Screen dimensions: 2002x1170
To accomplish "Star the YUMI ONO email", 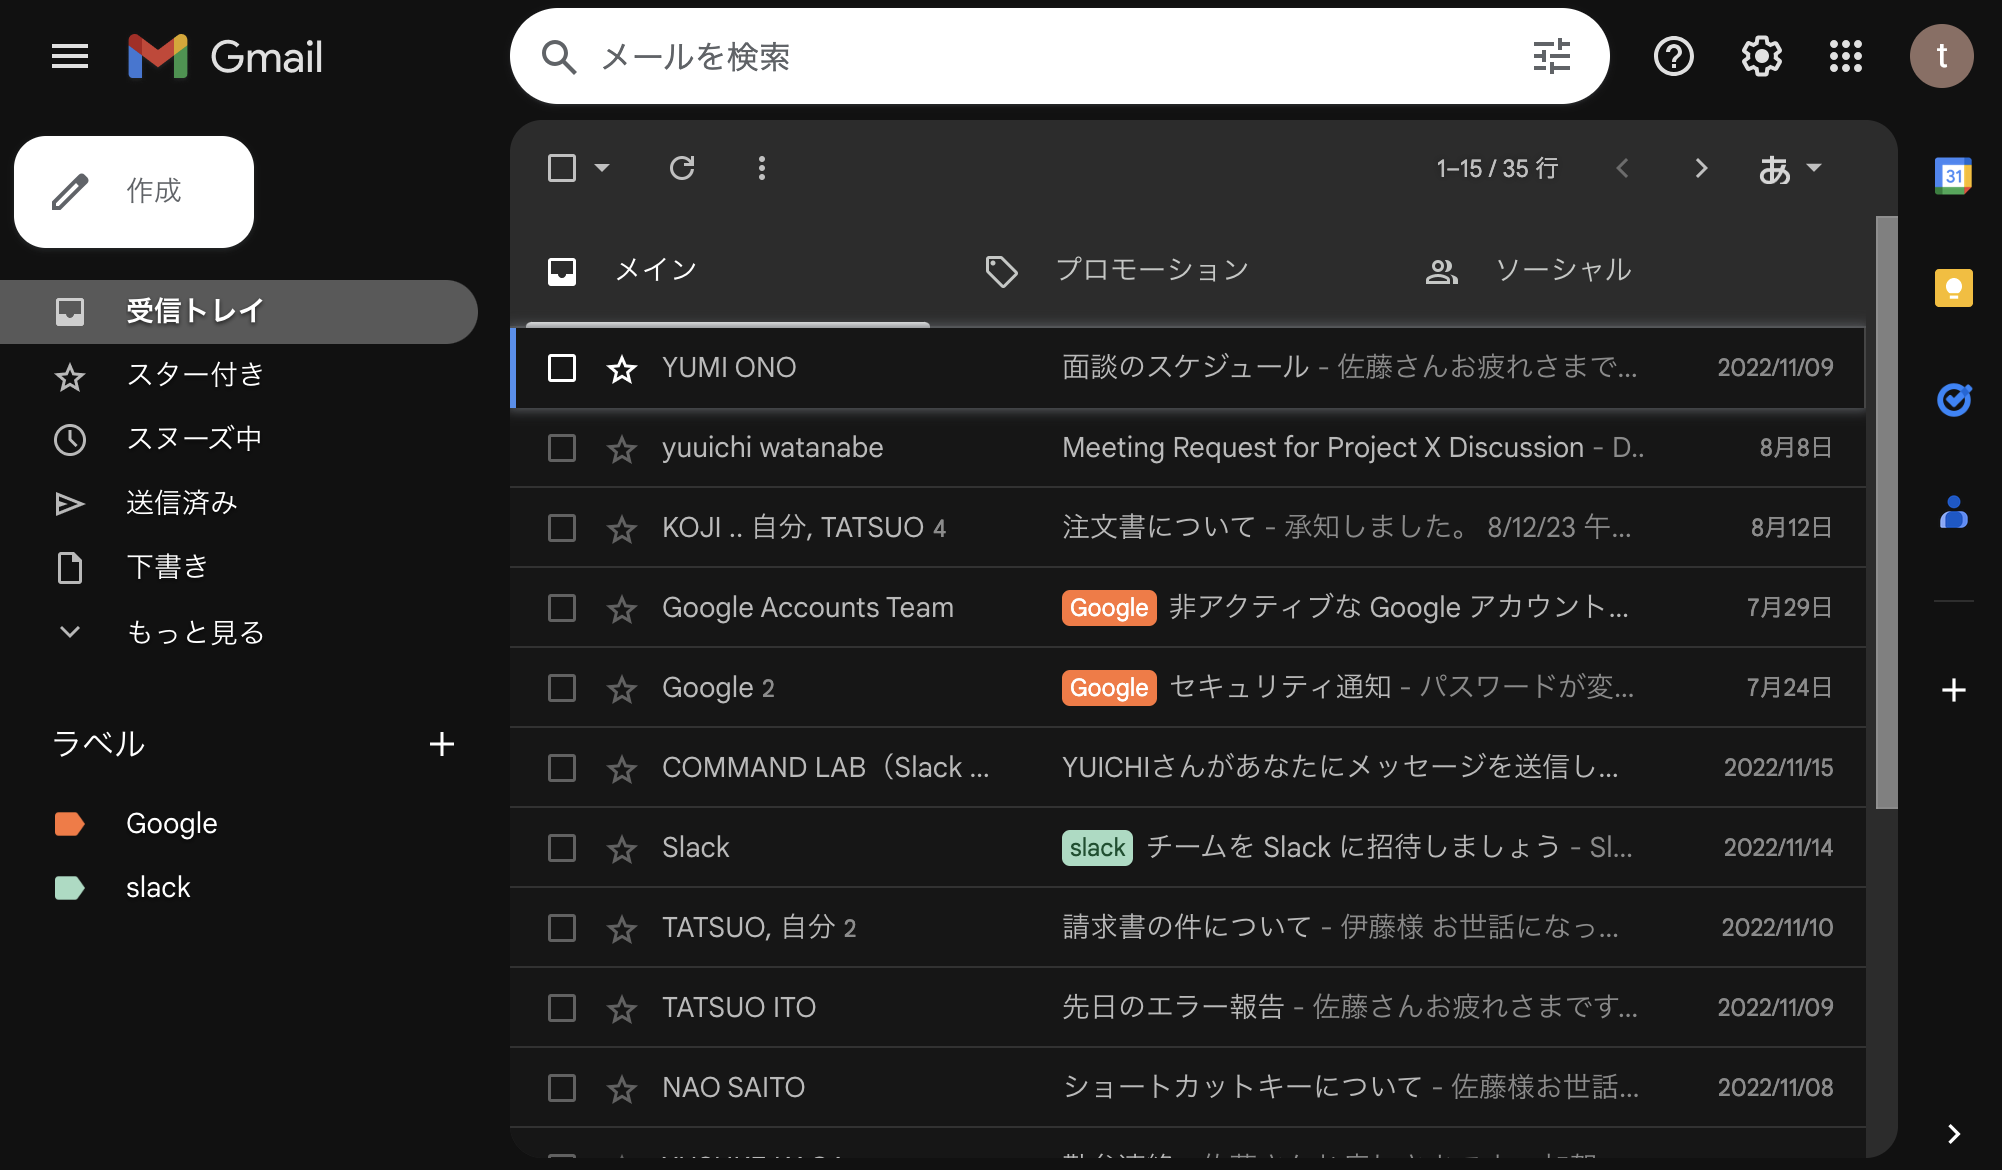I will (621, 368).
